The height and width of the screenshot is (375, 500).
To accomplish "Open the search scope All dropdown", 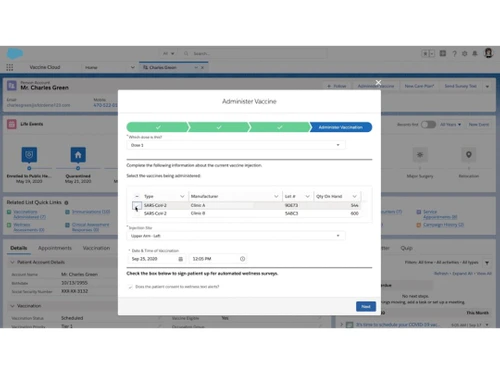I will tap(169, 53).
